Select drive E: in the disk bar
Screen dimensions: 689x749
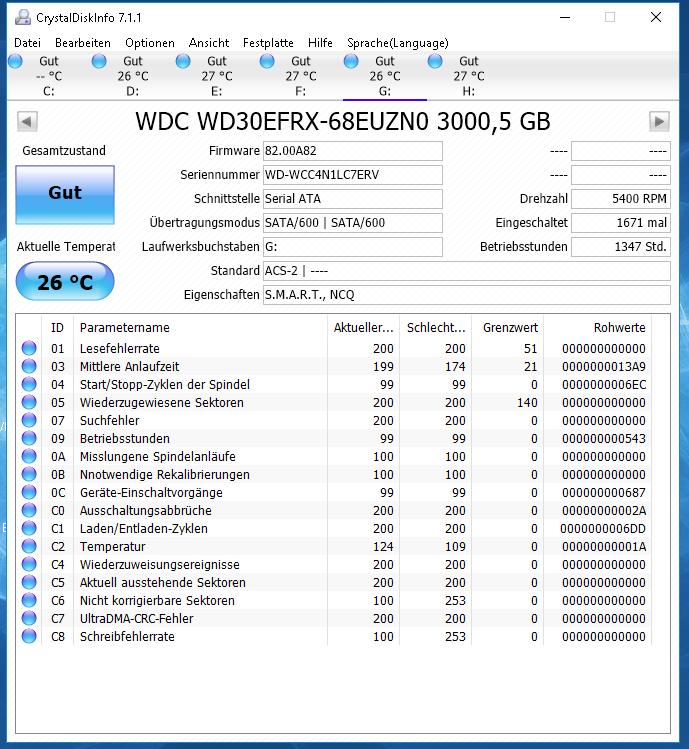pos(217,76)
